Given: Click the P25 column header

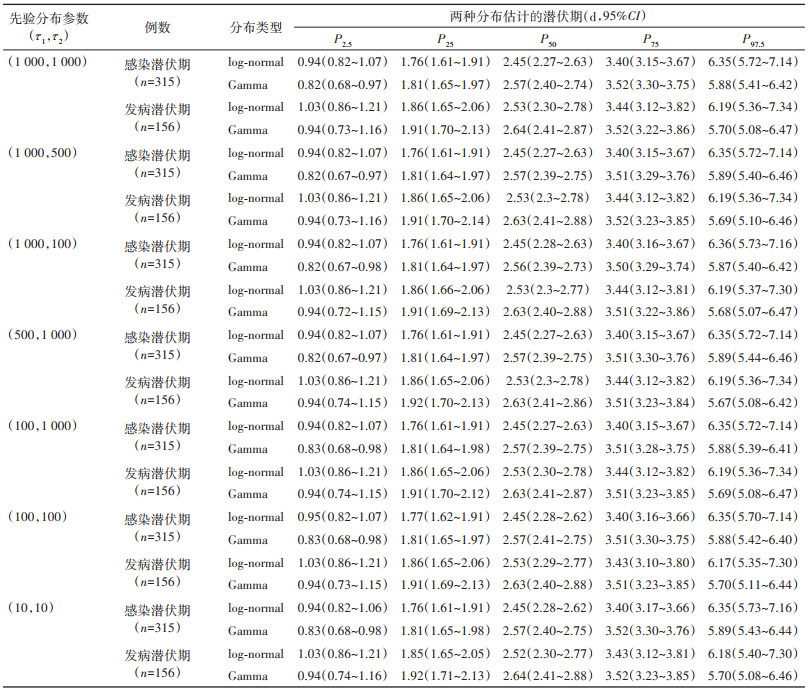Looking at the screenshot, I should click(x=444, y=41).
